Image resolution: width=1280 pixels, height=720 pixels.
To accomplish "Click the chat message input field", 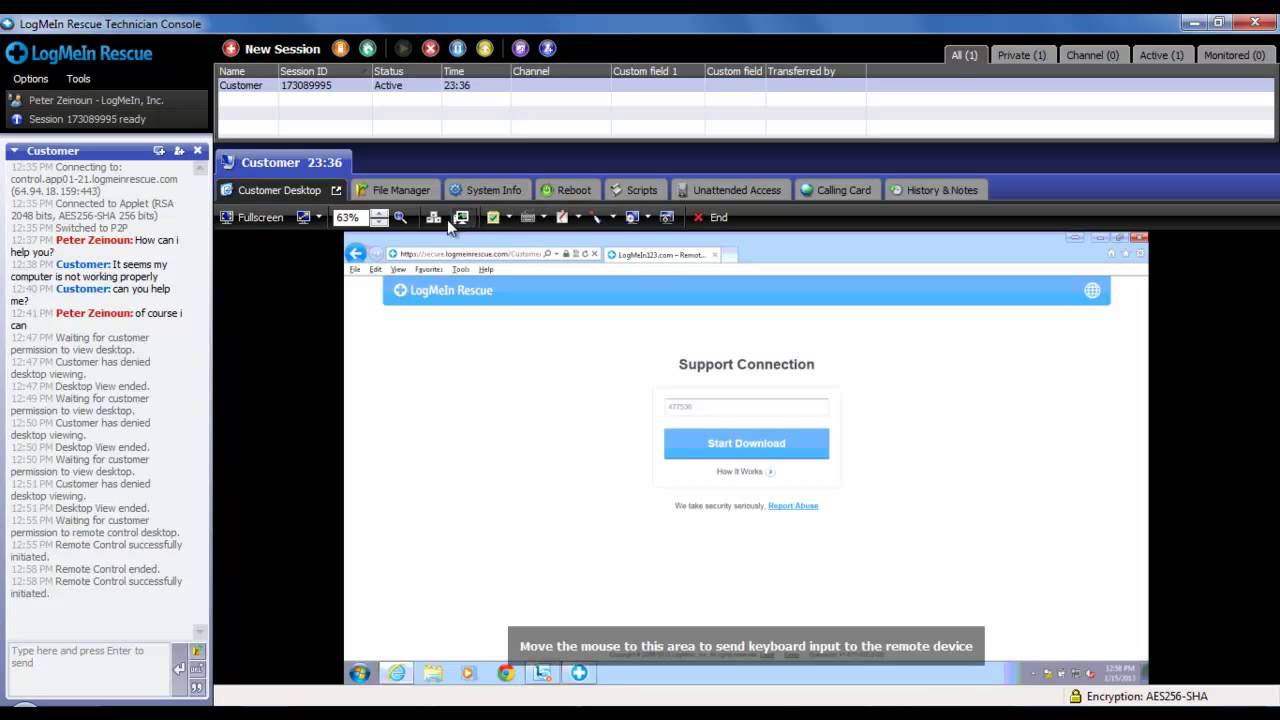I will [88, 668].
